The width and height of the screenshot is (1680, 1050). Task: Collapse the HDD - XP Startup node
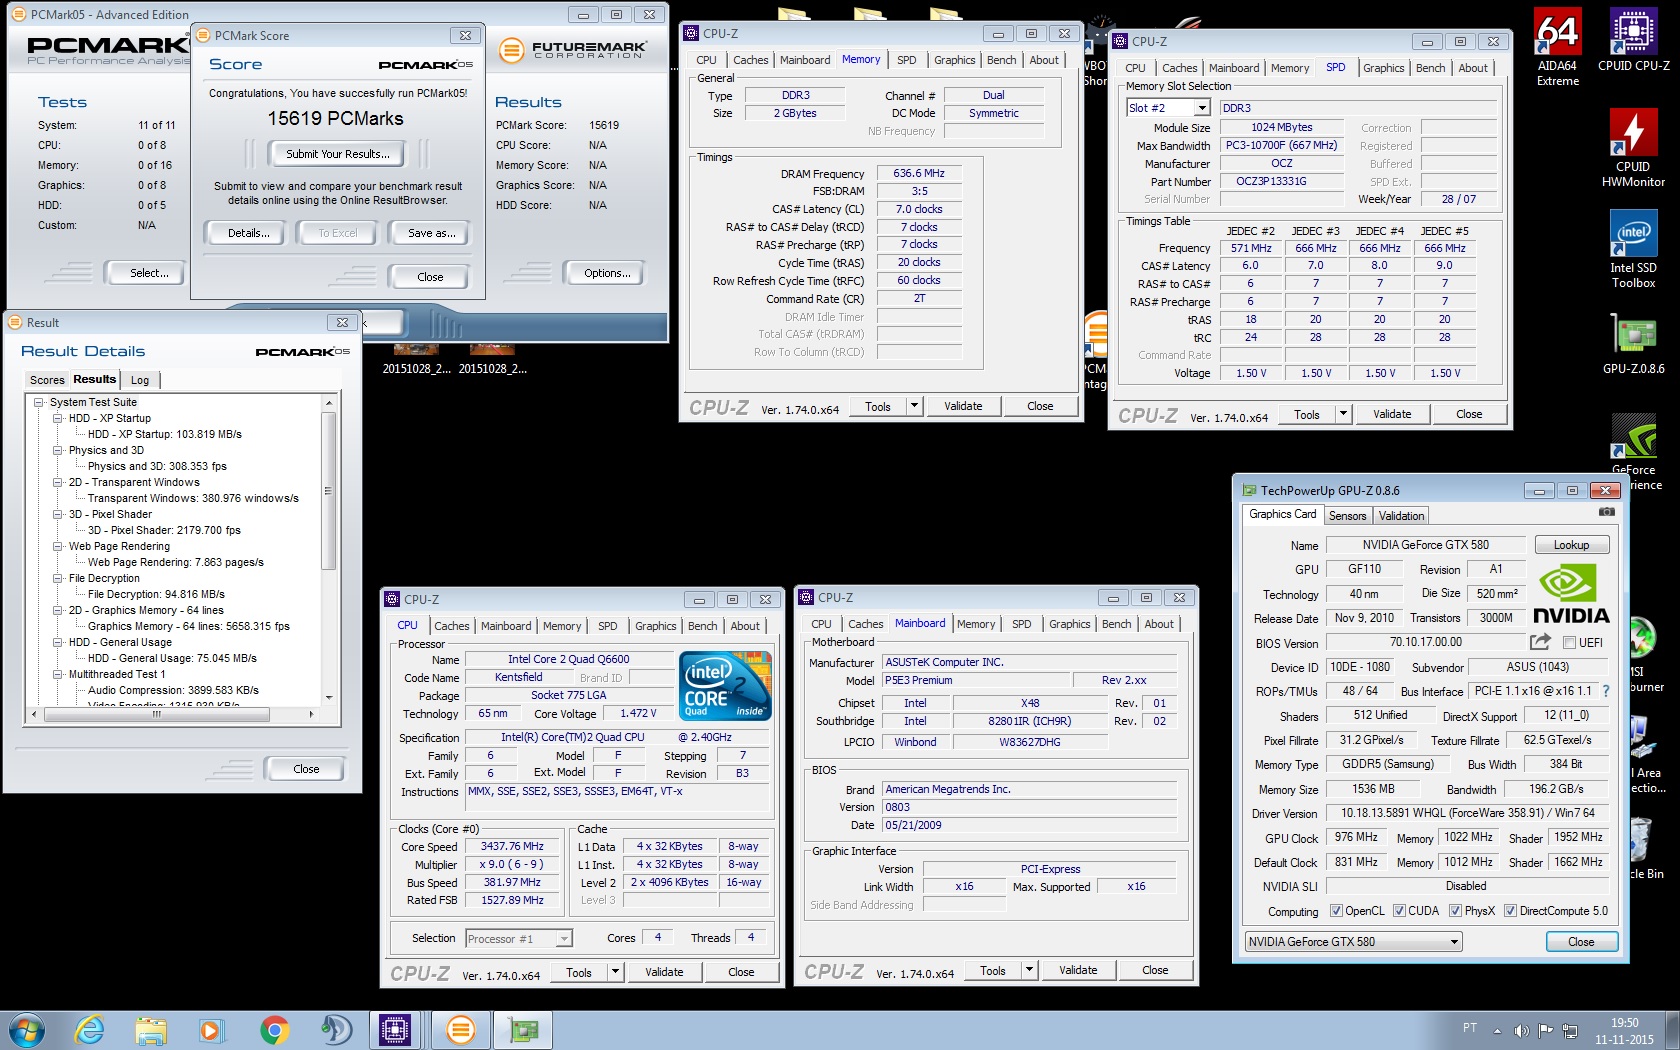pos(58,418)
